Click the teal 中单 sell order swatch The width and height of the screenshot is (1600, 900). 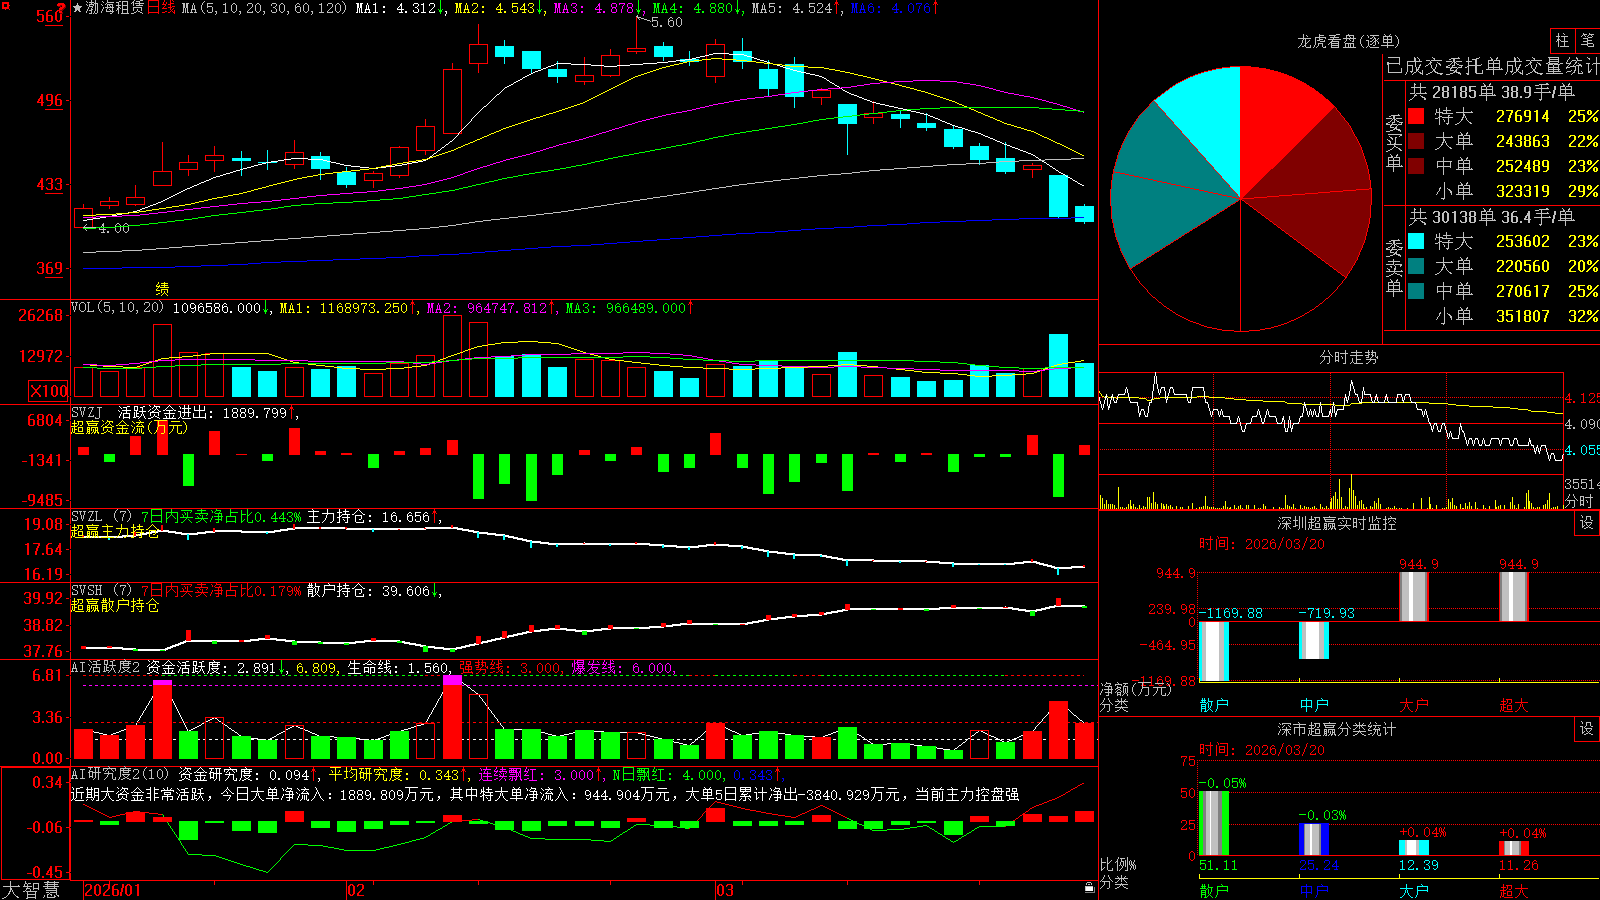(x=1416, y=291)
